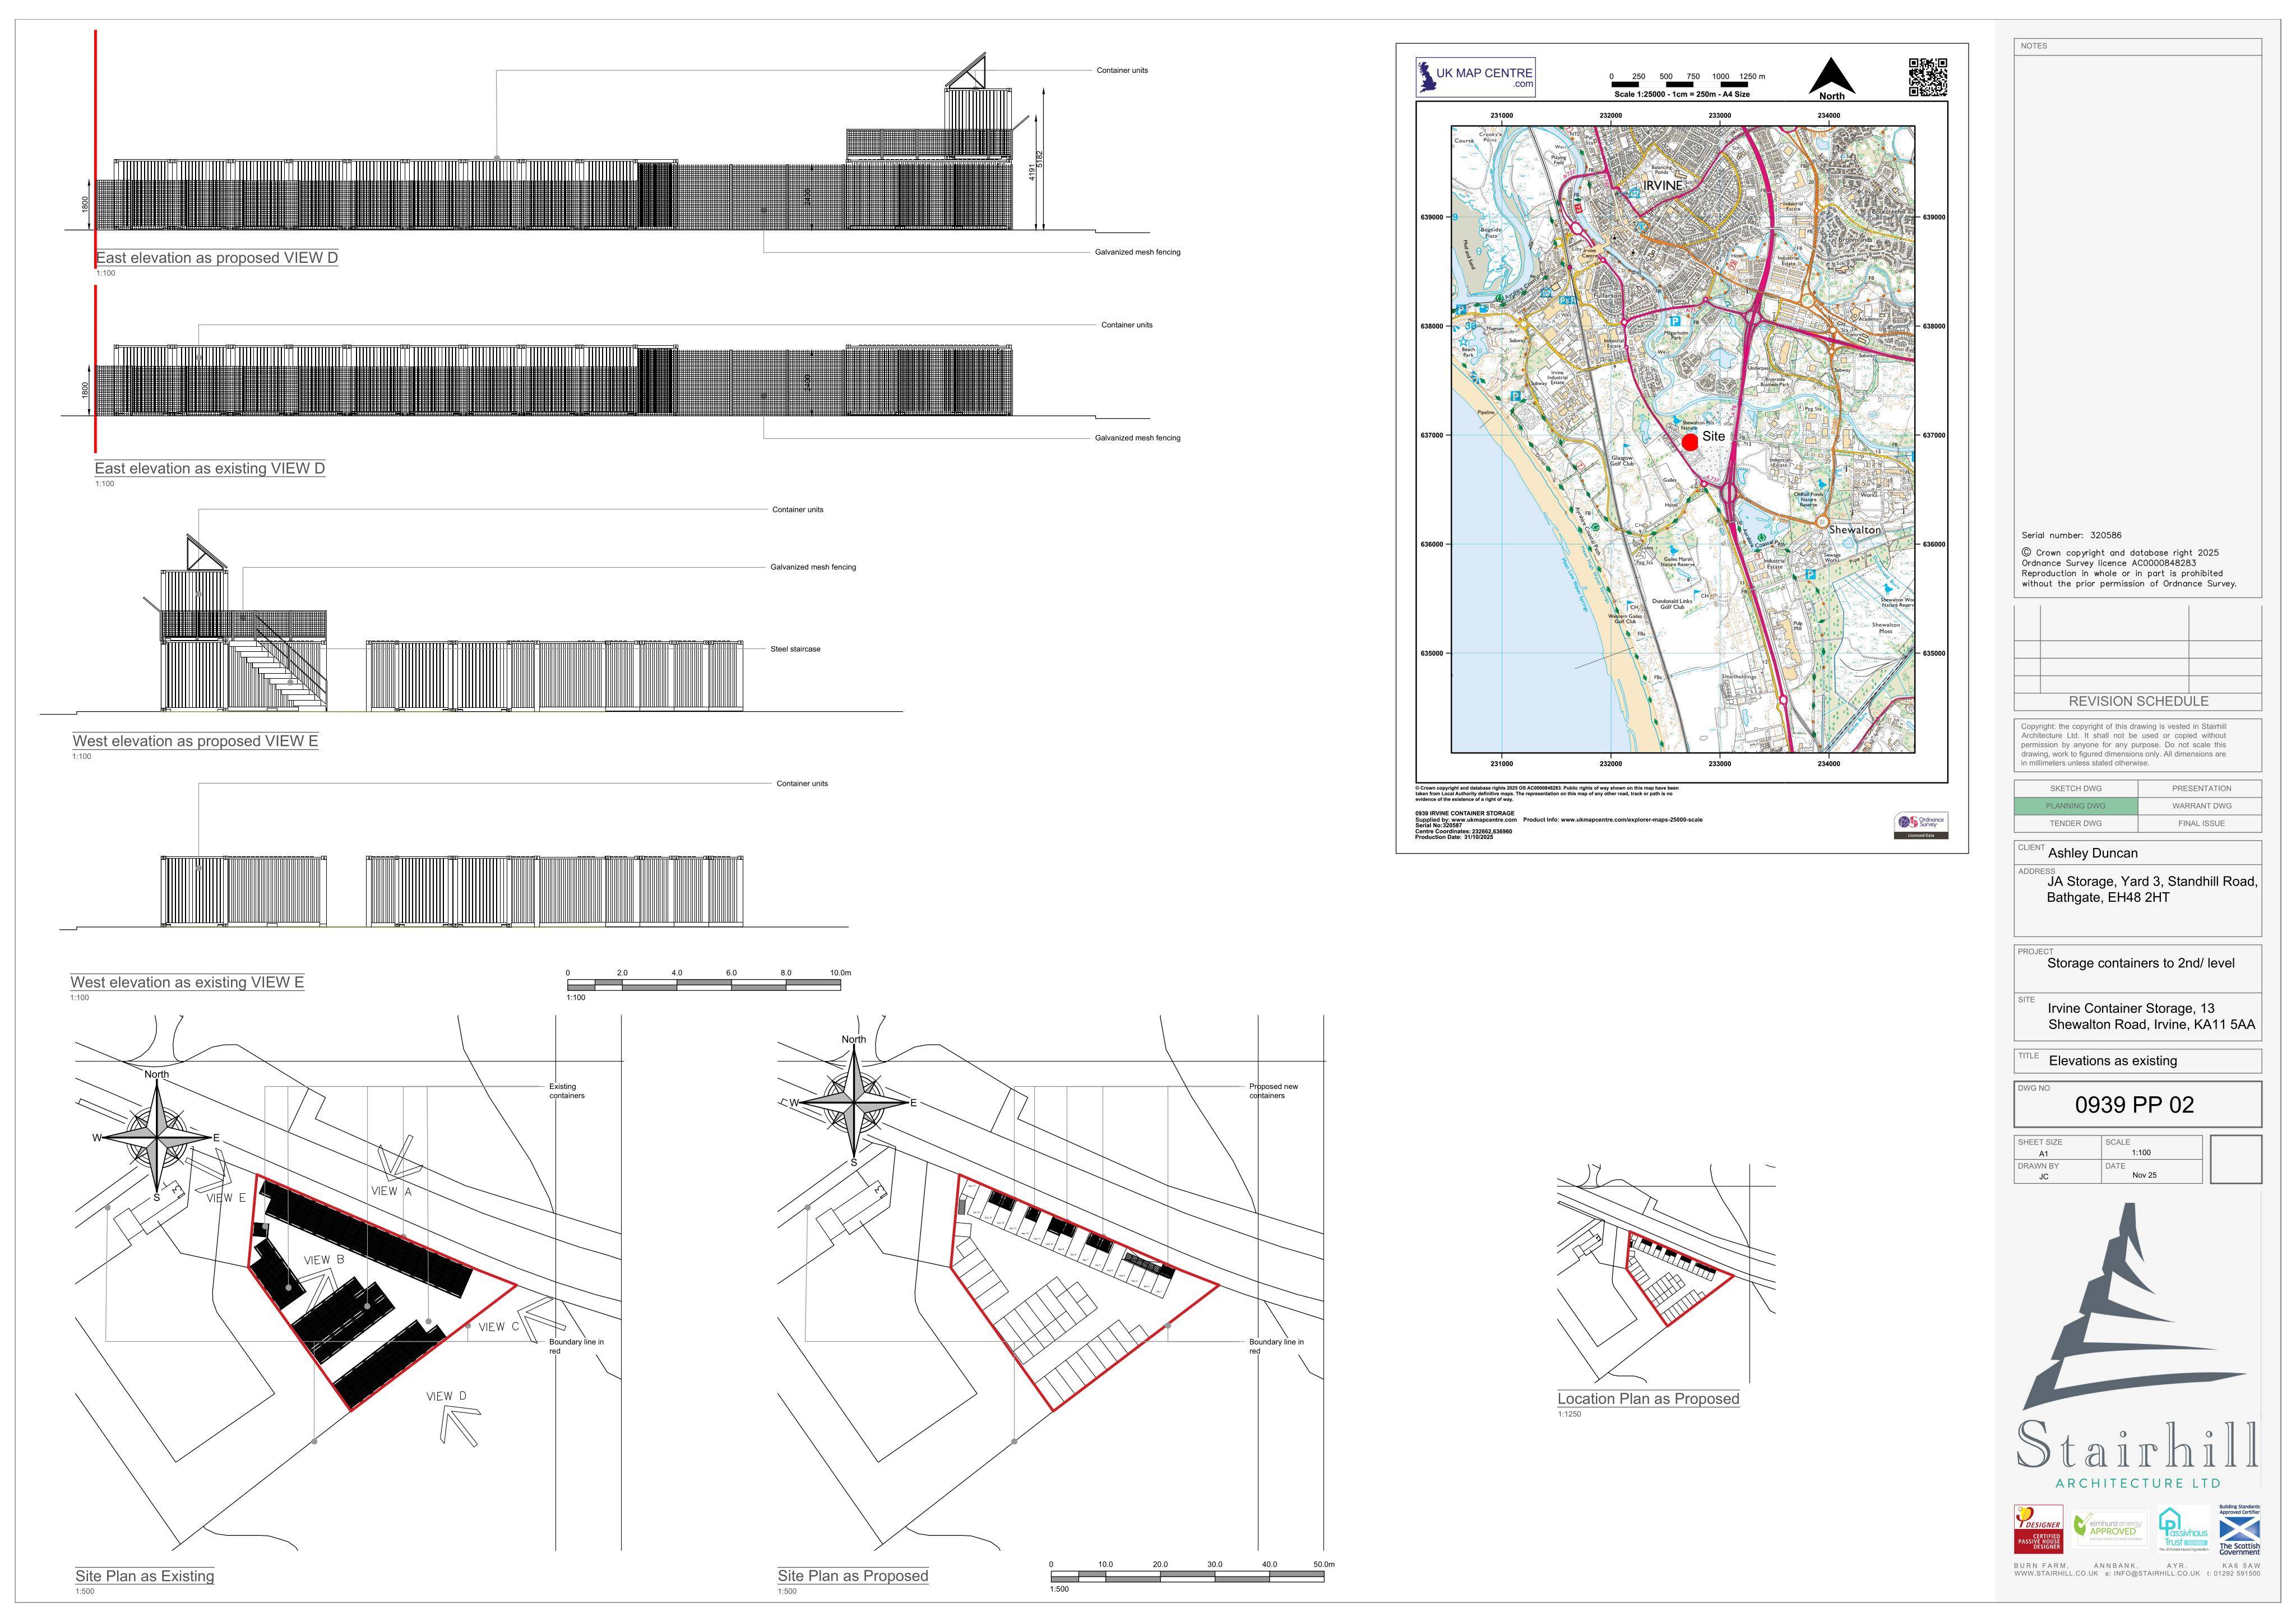Click the QR code on the map sheet
This screenshot has height=1622, width=2296.
tap(1928, 77)
